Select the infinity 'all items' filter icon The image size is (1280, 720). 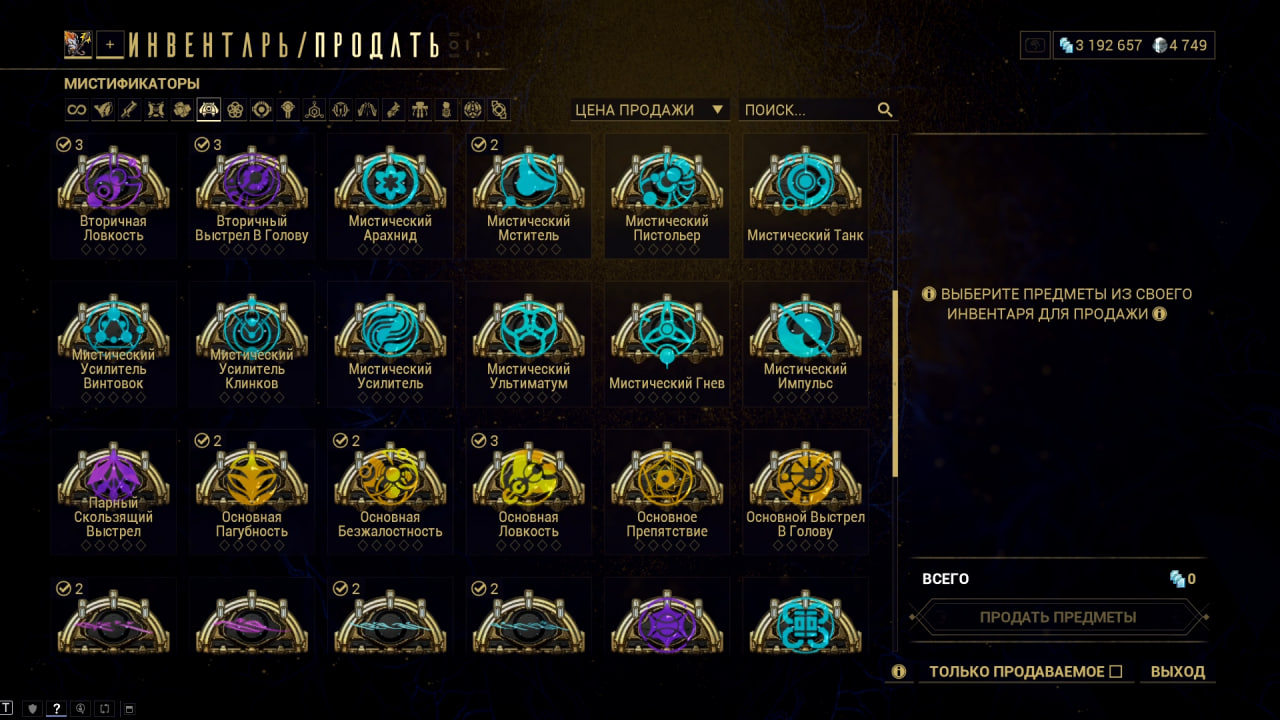point(76,110)
